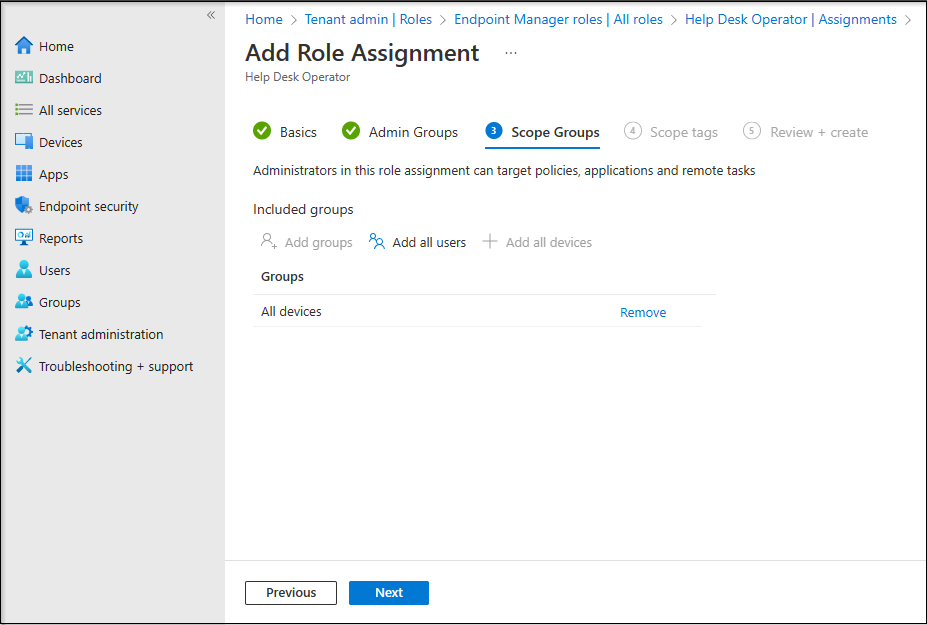Click the Groups people icon

coord(24,302)
